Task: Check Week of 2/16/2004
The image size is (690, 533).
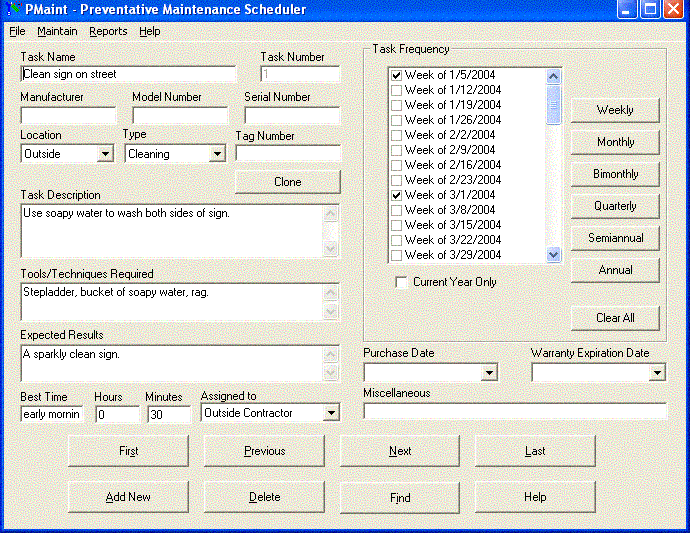Action: click(x=396, y=165)
